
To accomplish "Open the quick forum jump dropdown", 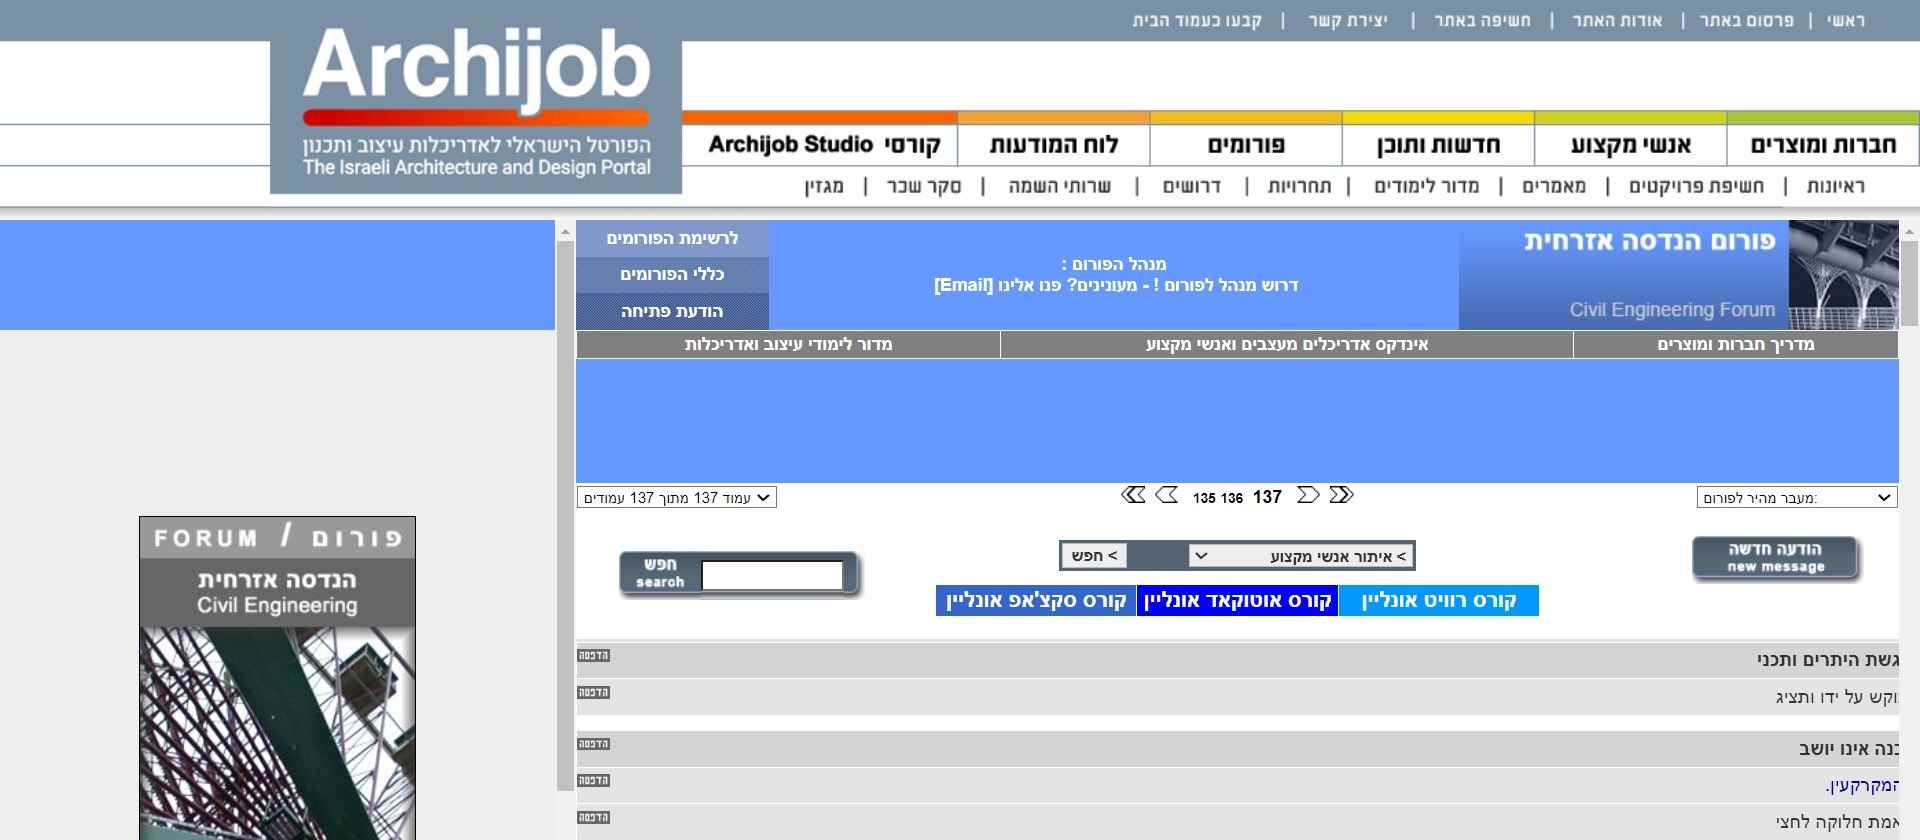I will (x=1797, y=497).
